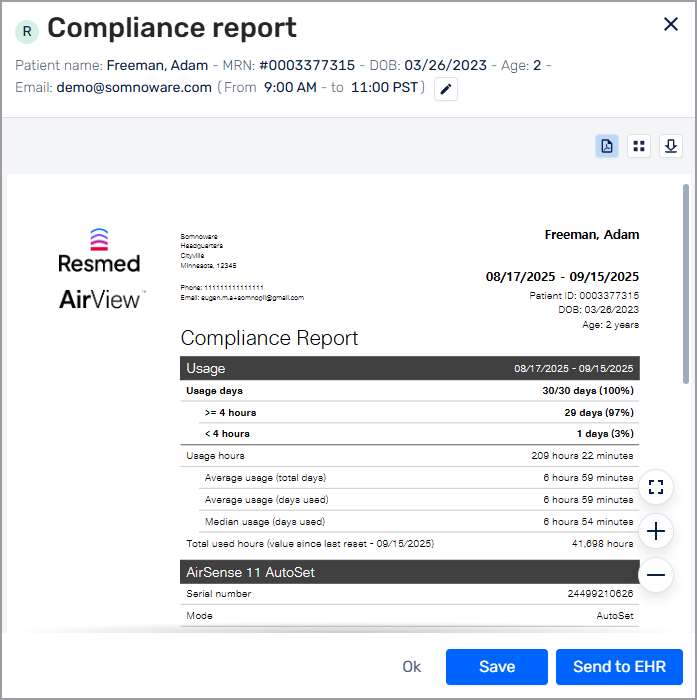This screenshot has height=700, width=697.
Task: Switch to PDF document view icon
Action: click(607, 146)
